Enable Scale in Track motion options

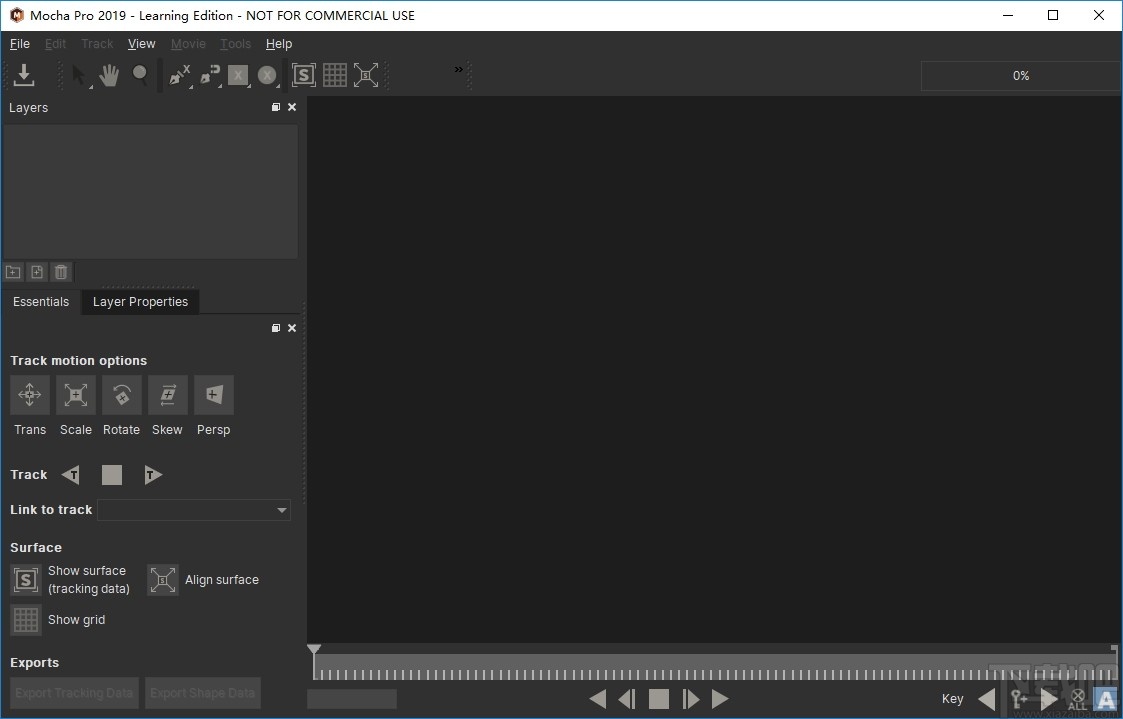(75, 394)
